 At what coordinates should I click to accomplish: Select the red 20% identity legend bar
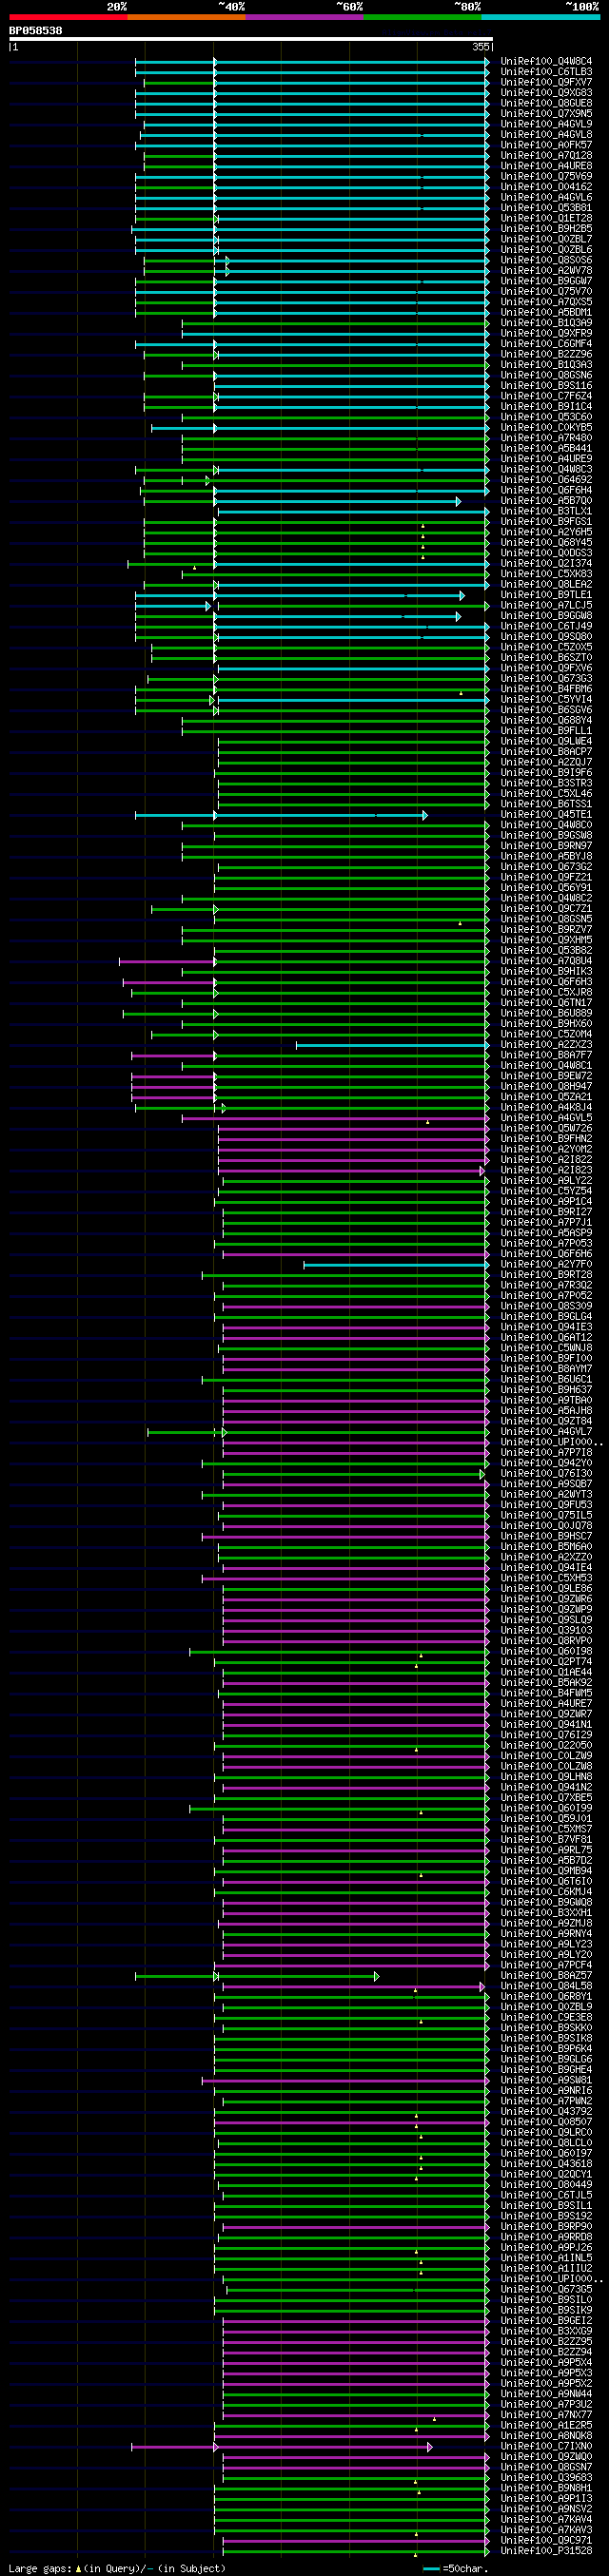68,17
